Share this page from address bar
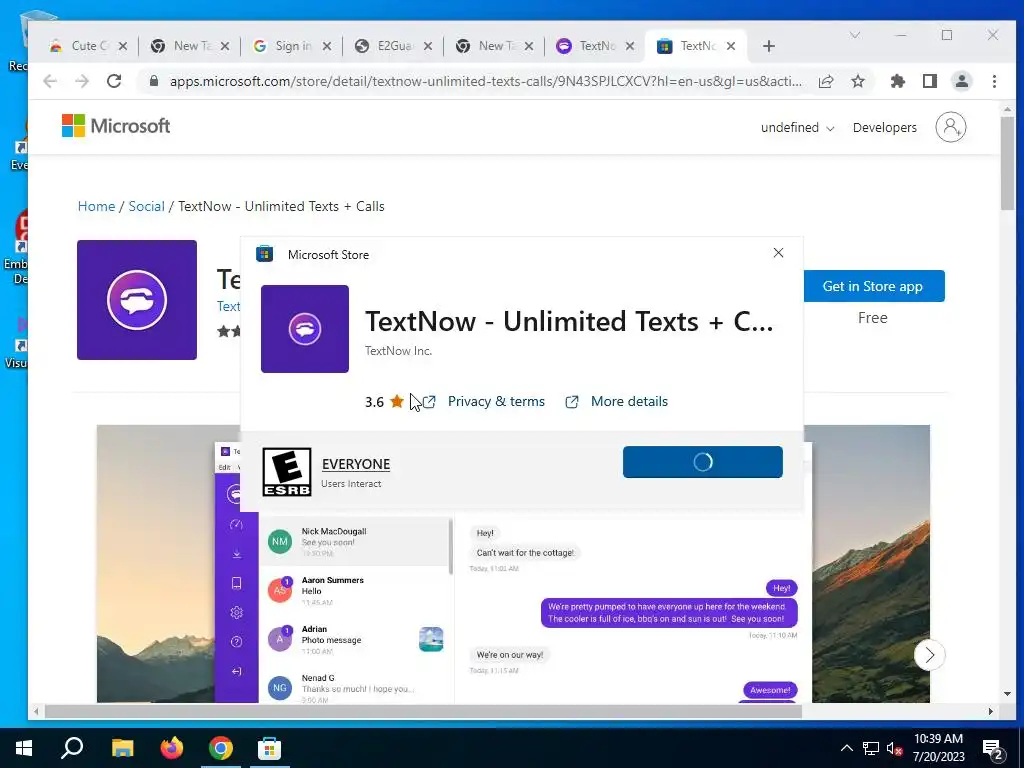The height and width of the screenshot is (768, 1024). pos(826,81)
